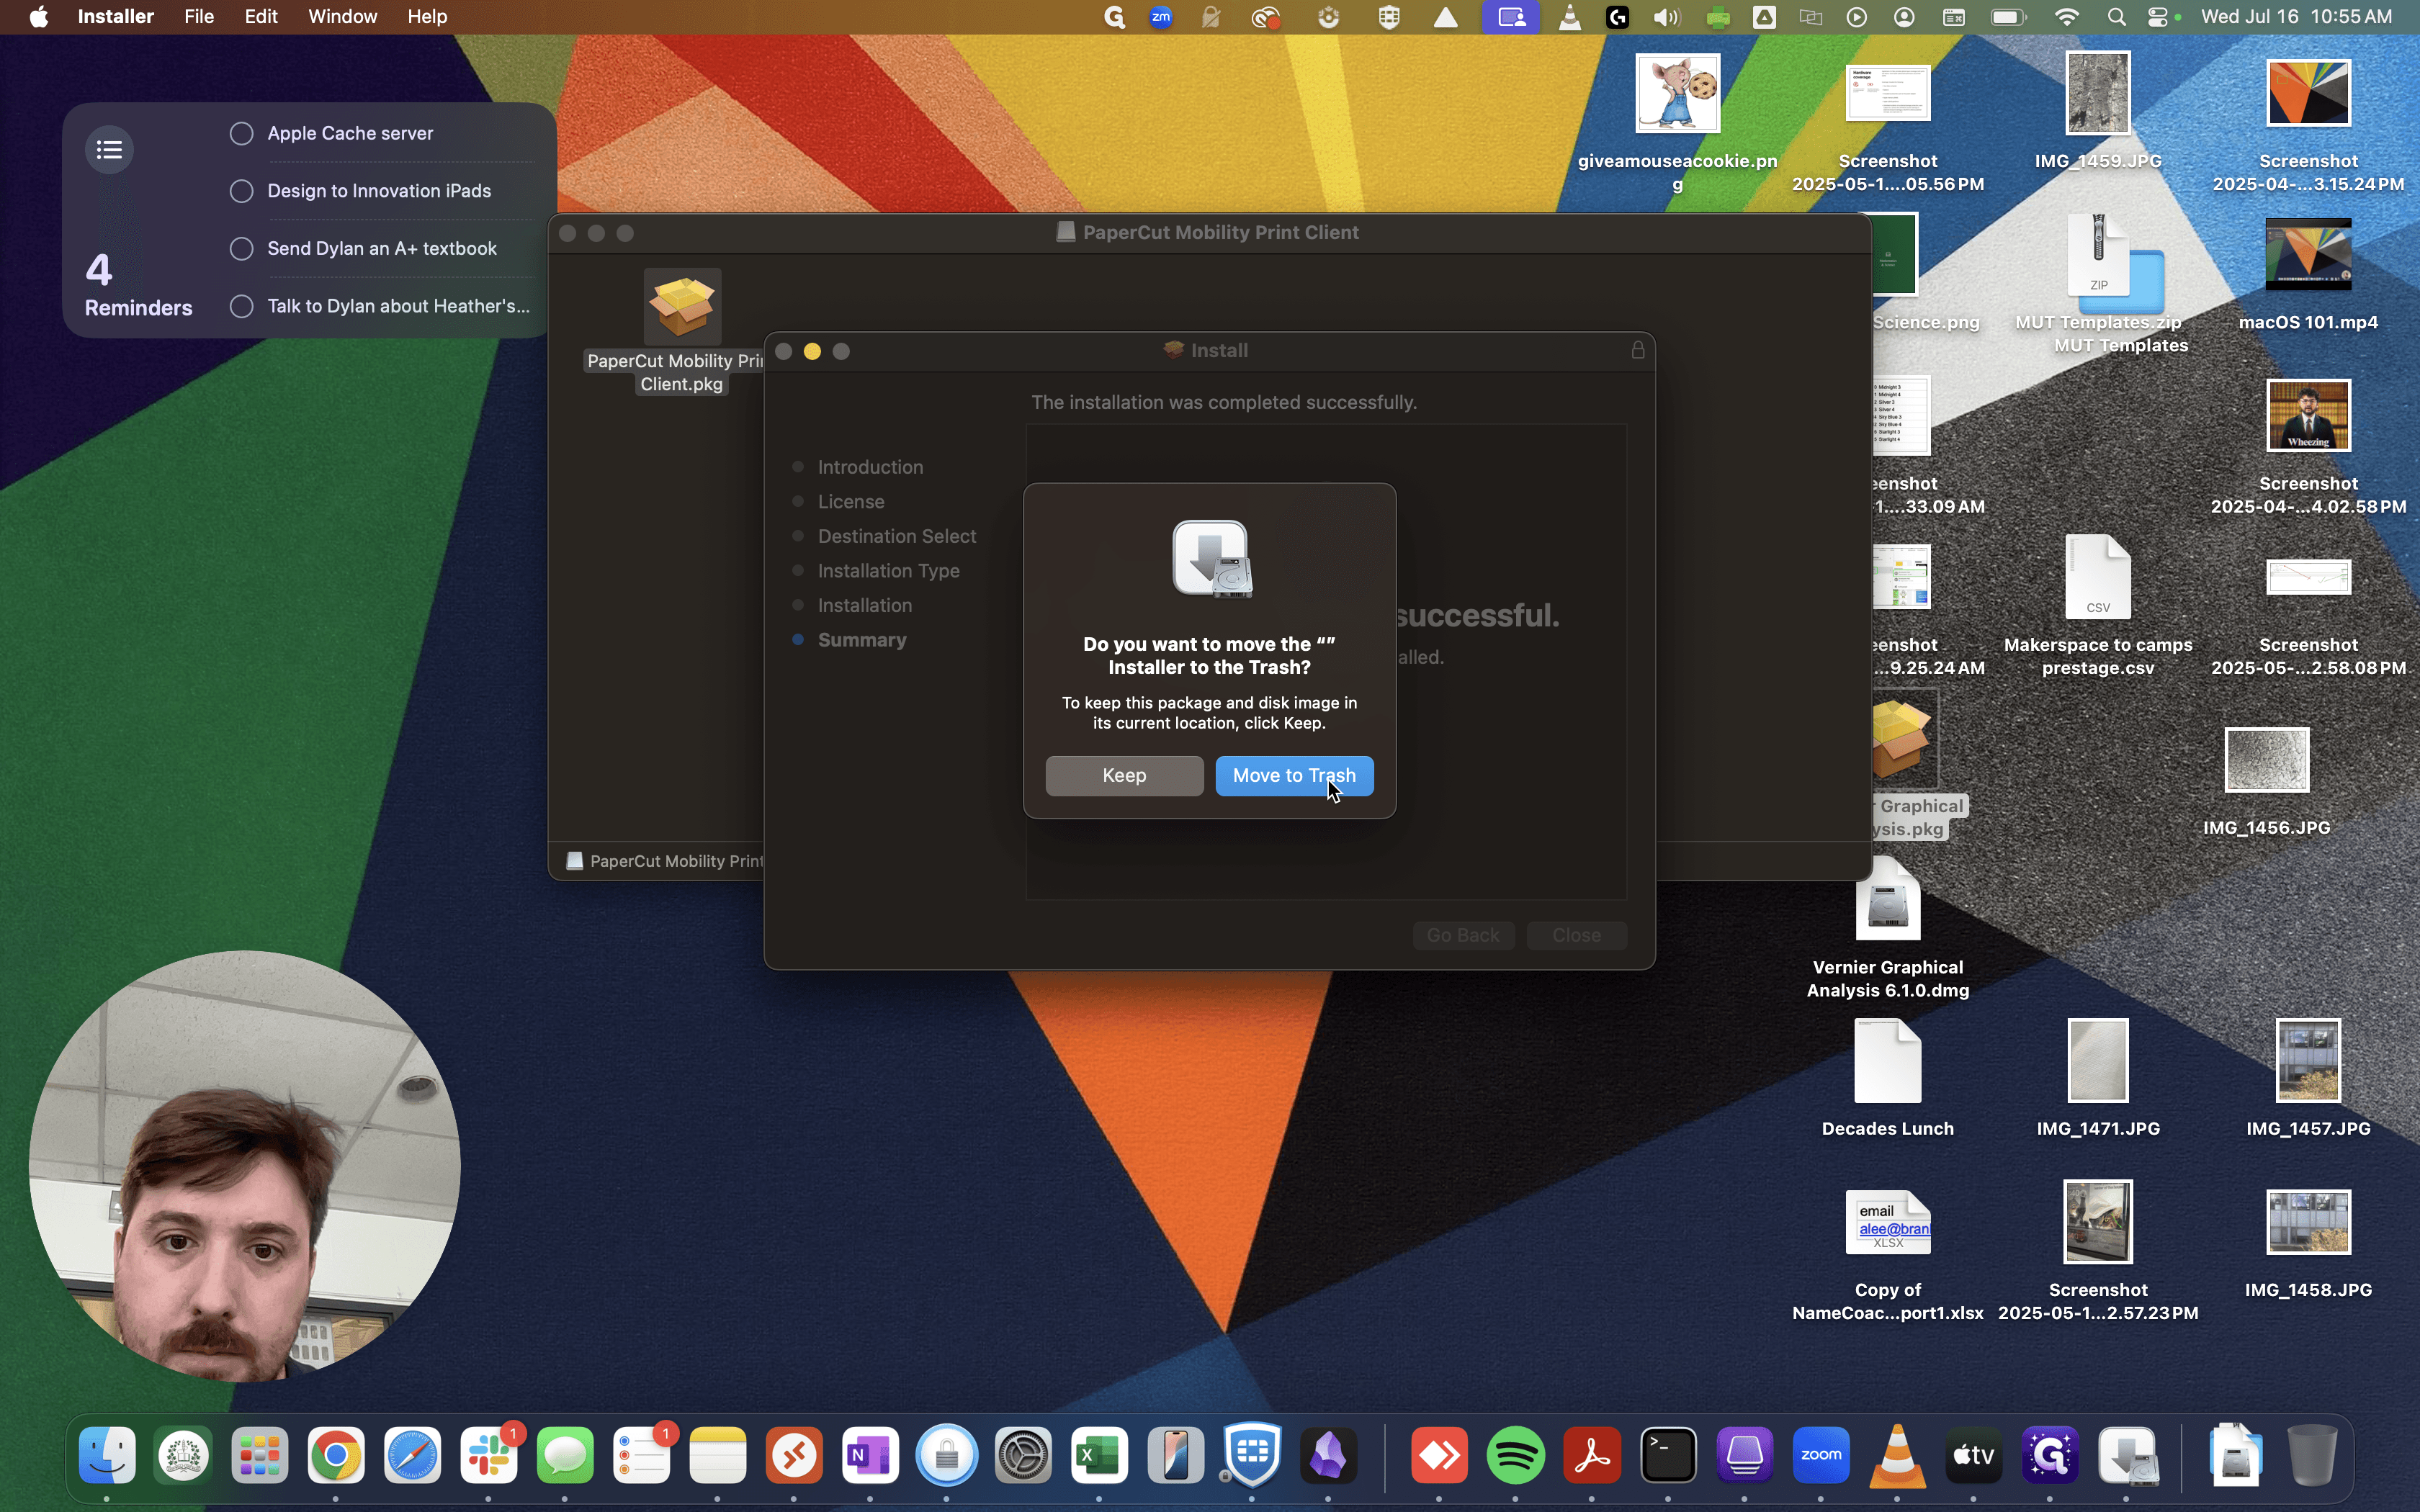Viewport: 2420px width, 1512px height.
Task: Select IMG_1459.JPG on the desktop
Action: [x=2098, y=93]
